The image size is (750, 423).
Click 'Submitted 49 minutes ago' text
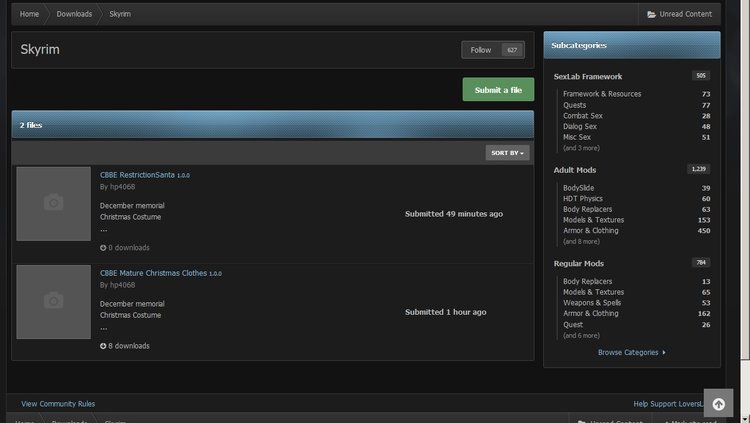(454, 214)
